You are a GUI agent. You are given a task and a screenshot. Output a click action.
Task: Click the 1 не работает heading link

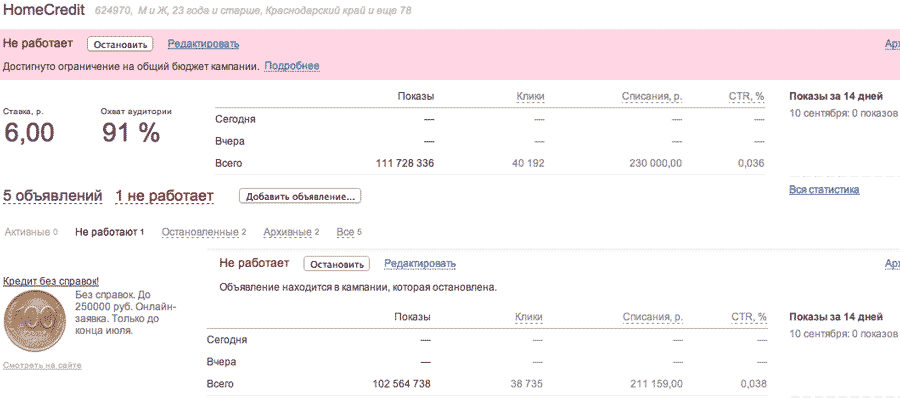tap(164, 196)
